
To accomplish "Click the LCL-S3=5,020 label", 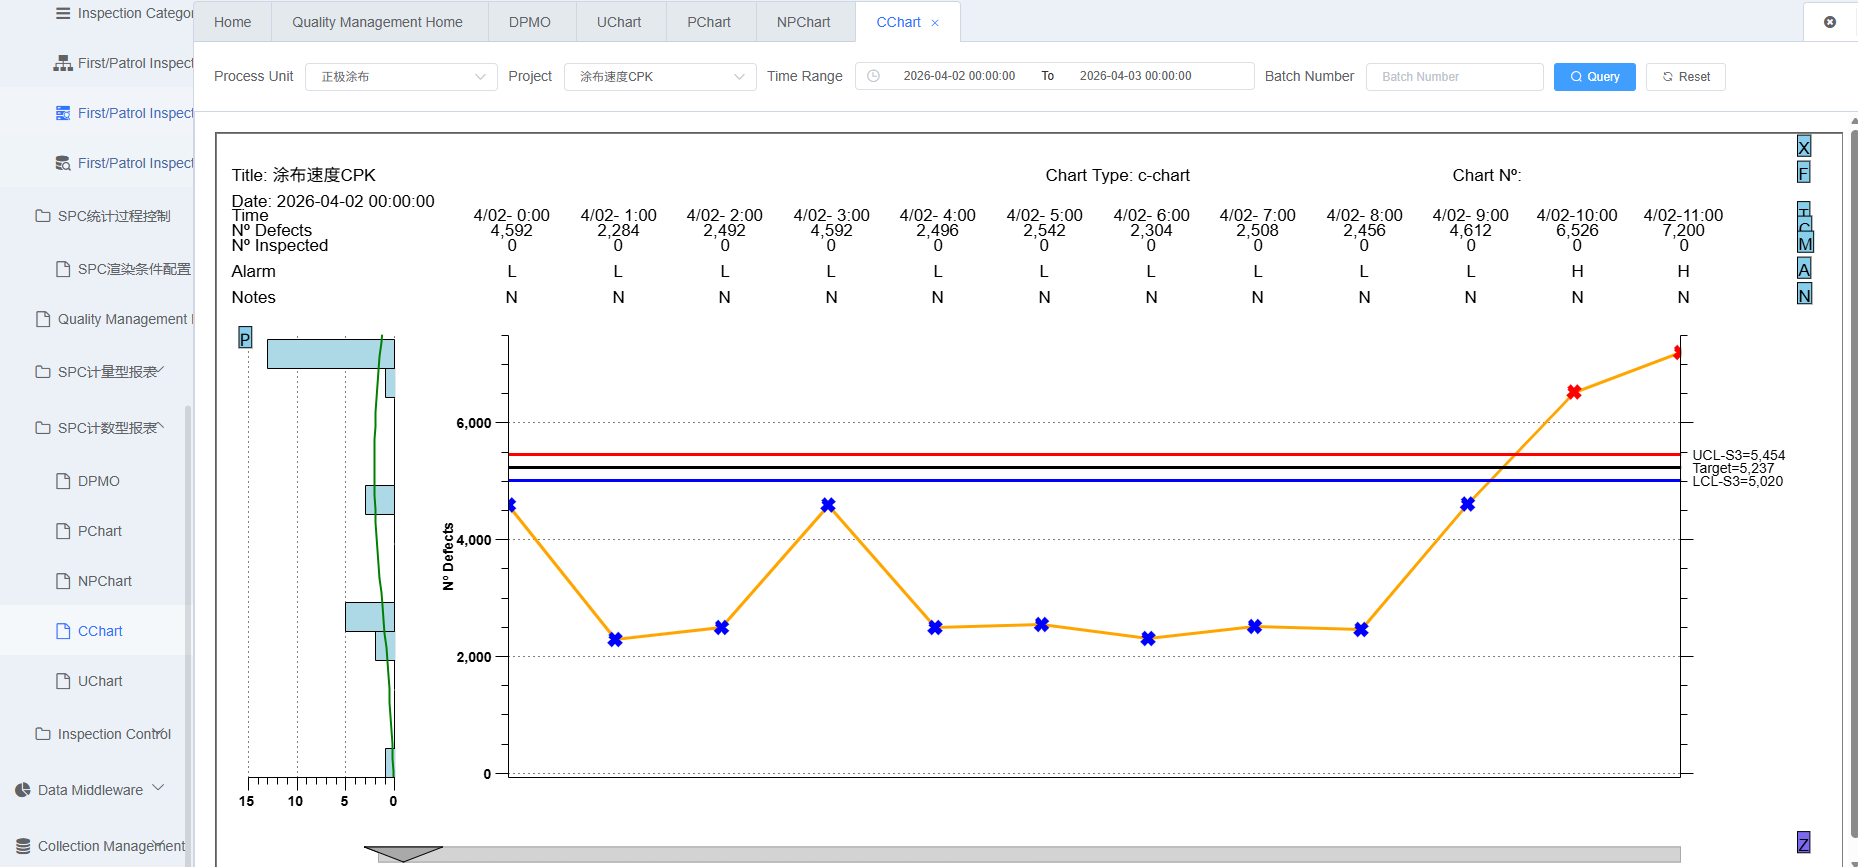I will [1737, 481].
